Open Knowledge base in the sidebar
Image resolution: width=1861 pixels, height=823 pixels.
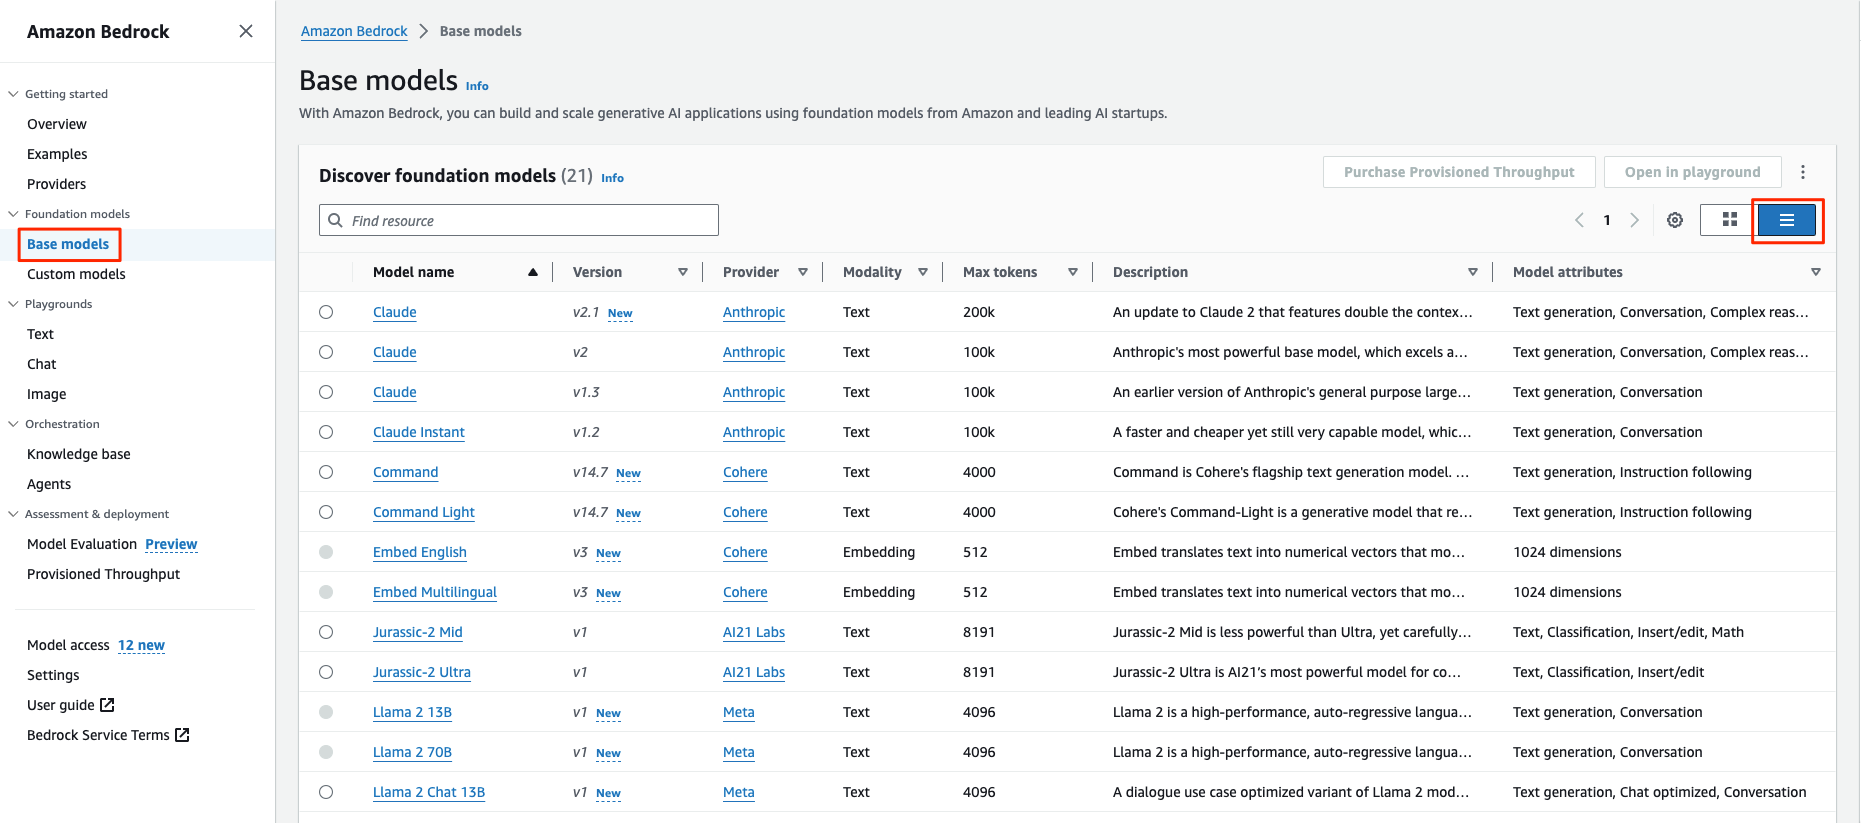click(79, 454)
